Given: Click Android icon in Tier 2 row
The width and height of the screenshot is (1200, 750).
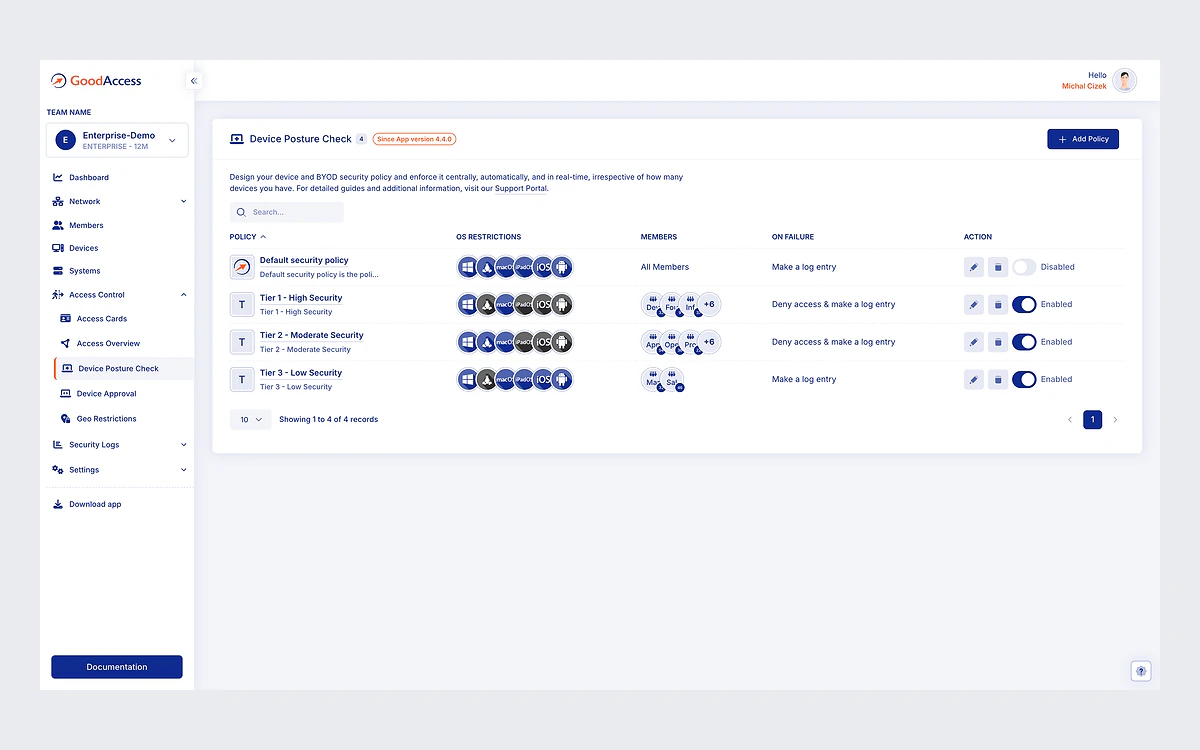Looking at the screenshot, I should [x=562, y=342].
